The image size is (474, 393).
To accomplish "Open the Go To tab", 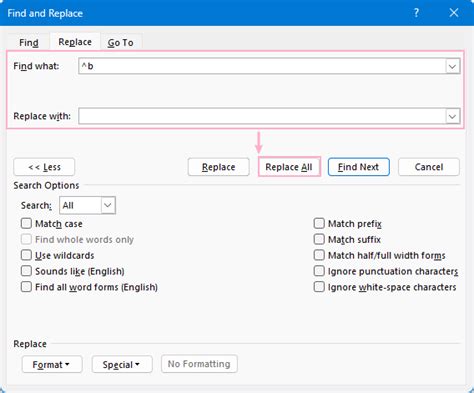I will 120,43.
